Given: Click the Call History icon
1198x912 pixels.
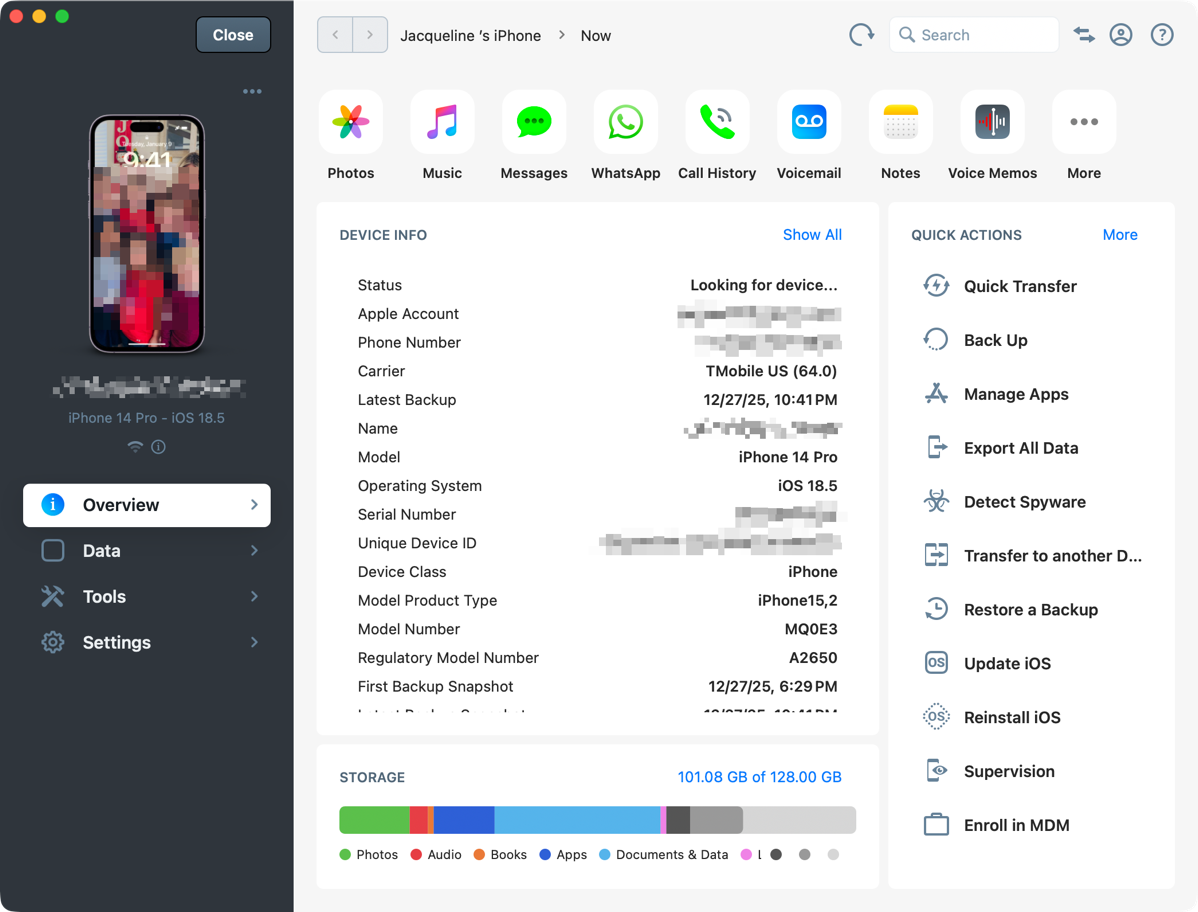Looking at the screenshot, I should [717, 123].
